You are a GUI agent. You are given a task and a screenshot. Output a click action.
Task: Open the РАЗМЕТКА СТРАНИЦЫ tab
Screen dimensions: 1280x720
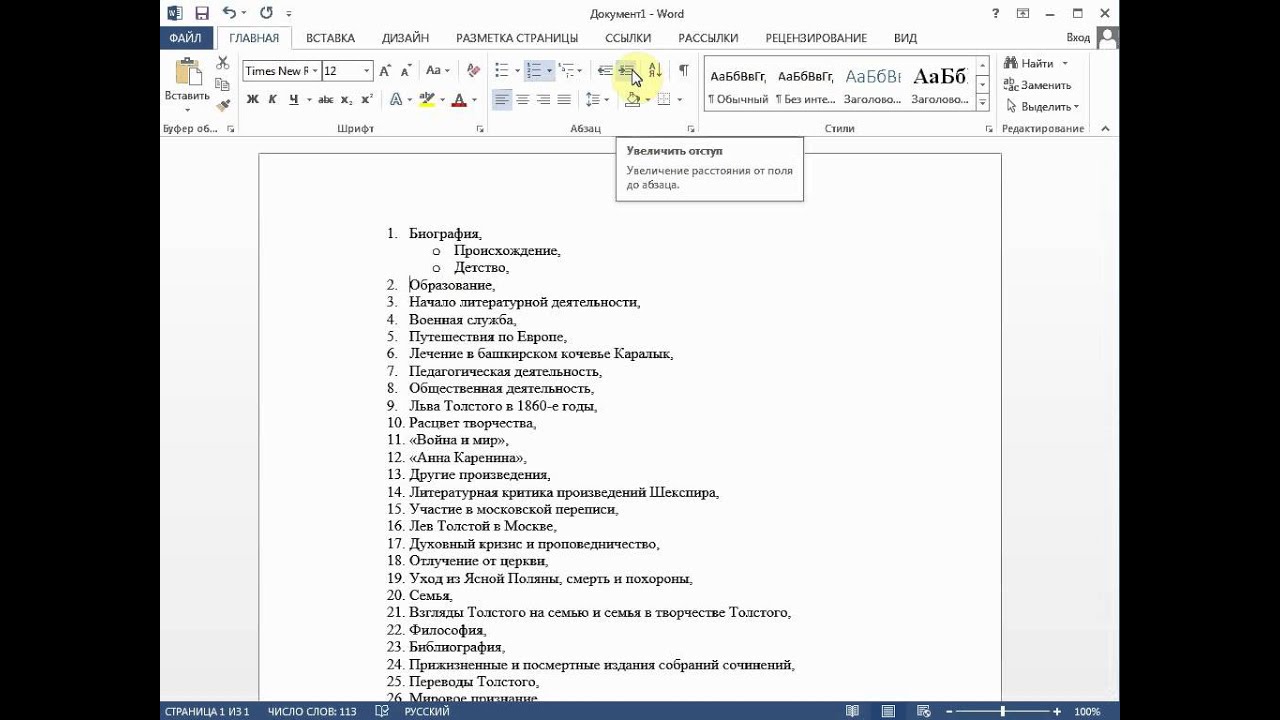(x=516, y=38)
